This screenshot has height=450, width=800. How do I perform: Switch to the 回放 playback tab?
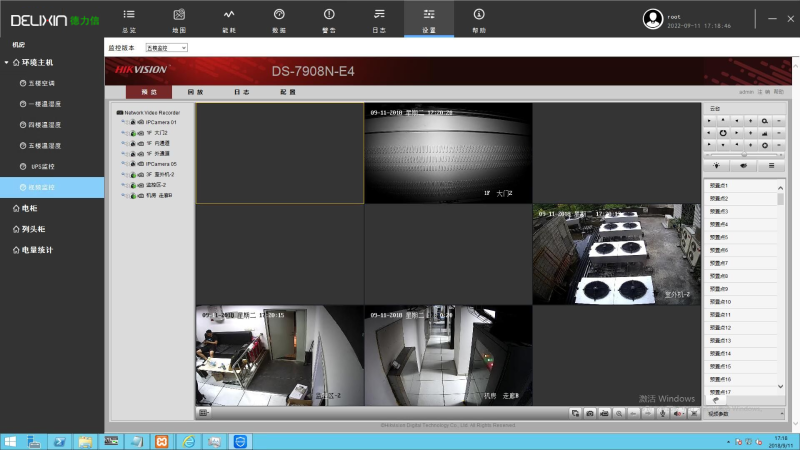pyautogui.click(x=195, y=92)
